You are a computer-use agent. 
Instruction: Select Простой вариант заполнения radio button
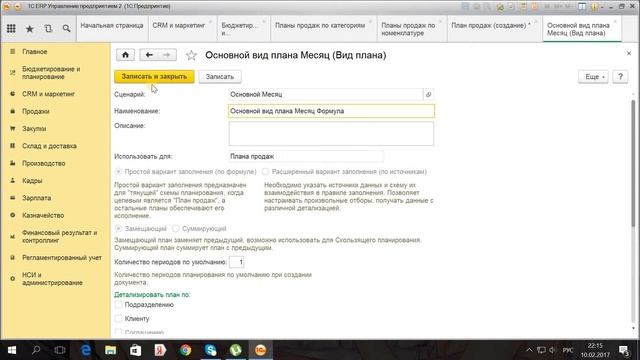tap(118, 172)
